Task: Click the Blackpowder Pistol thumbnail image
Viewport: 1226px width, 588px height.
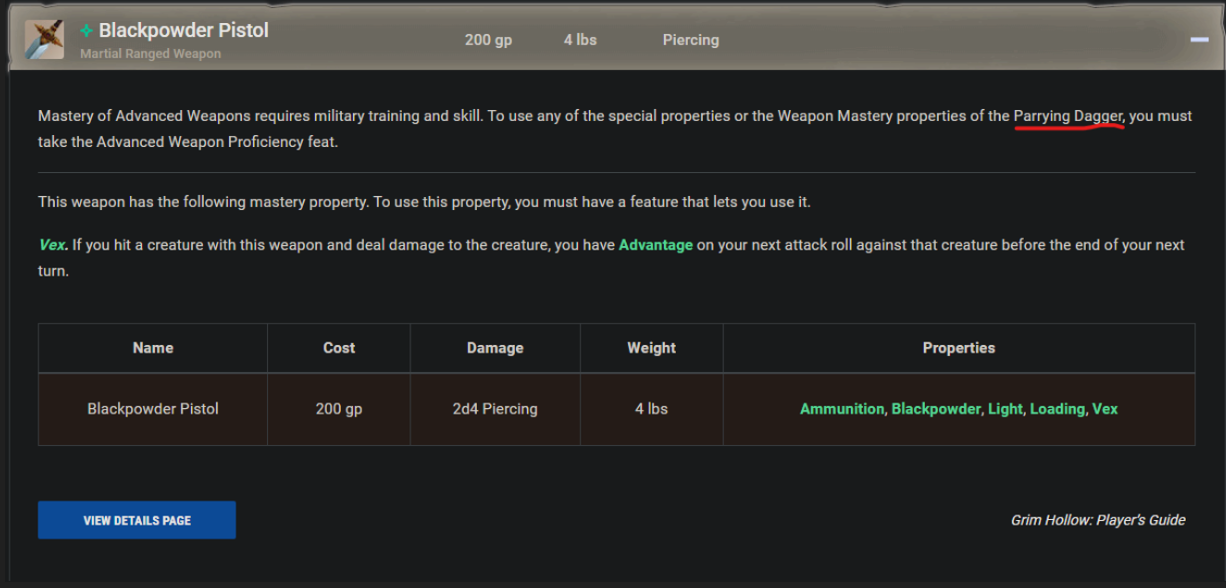Action: [x=44, y=40]
